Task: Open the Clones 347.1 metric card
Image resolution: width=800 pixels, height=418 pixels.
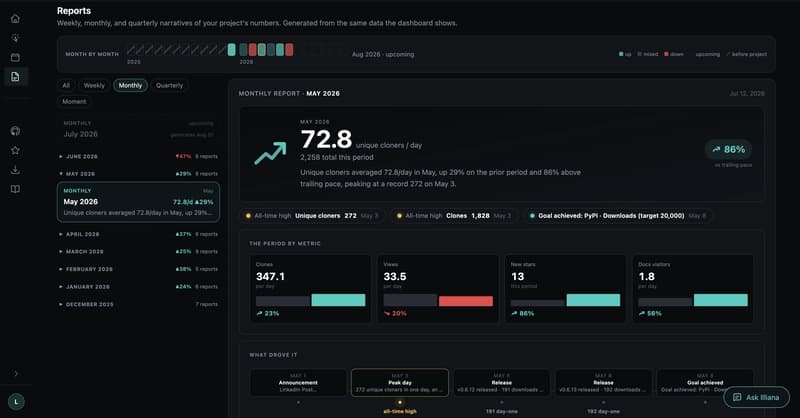Action: [x=311, y=289]
